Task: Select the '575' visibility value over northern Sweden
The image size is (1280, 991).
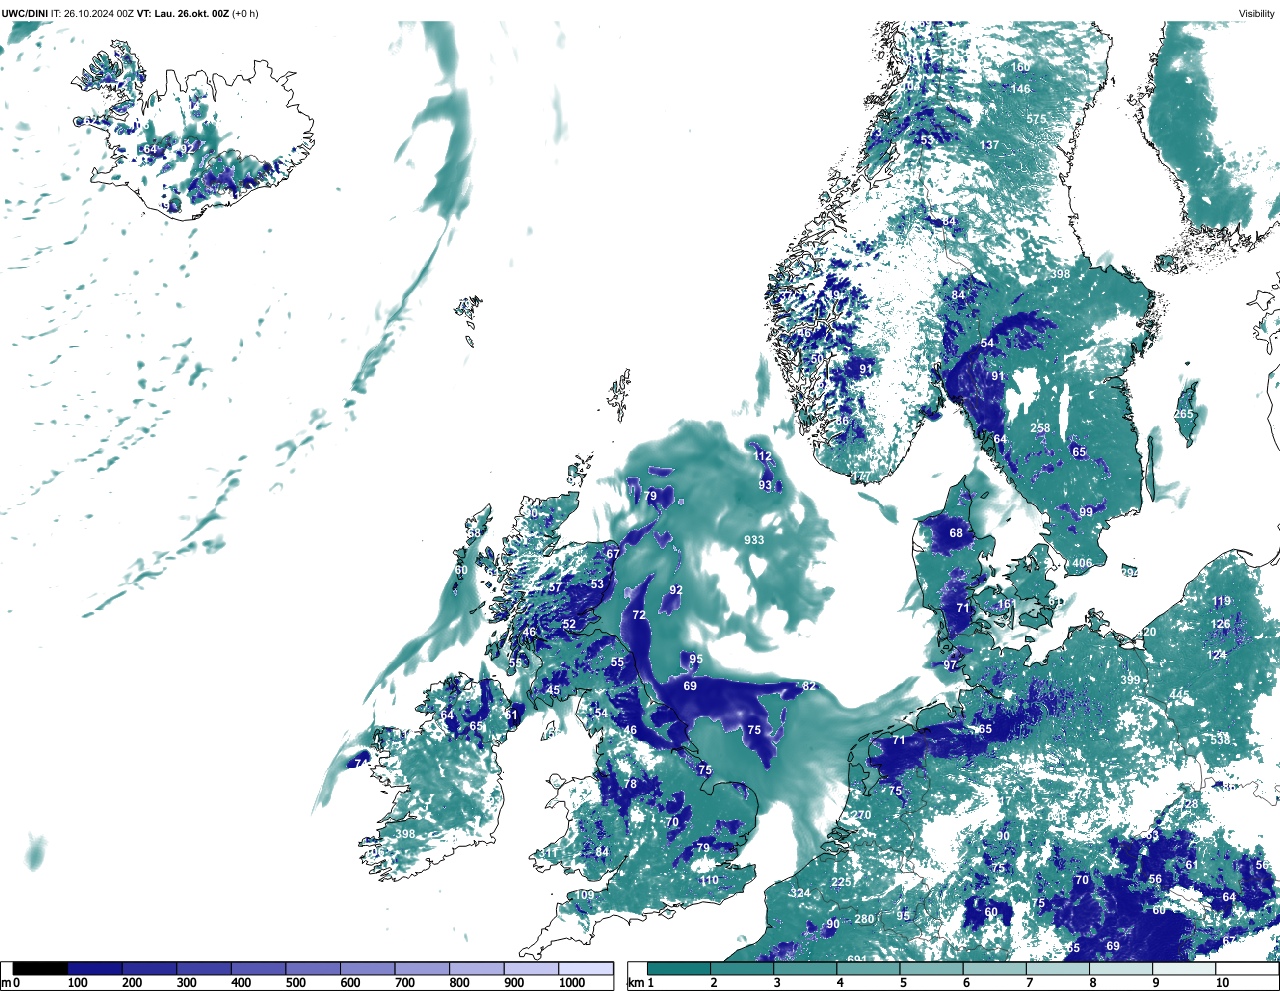Action: [1036, 119]
